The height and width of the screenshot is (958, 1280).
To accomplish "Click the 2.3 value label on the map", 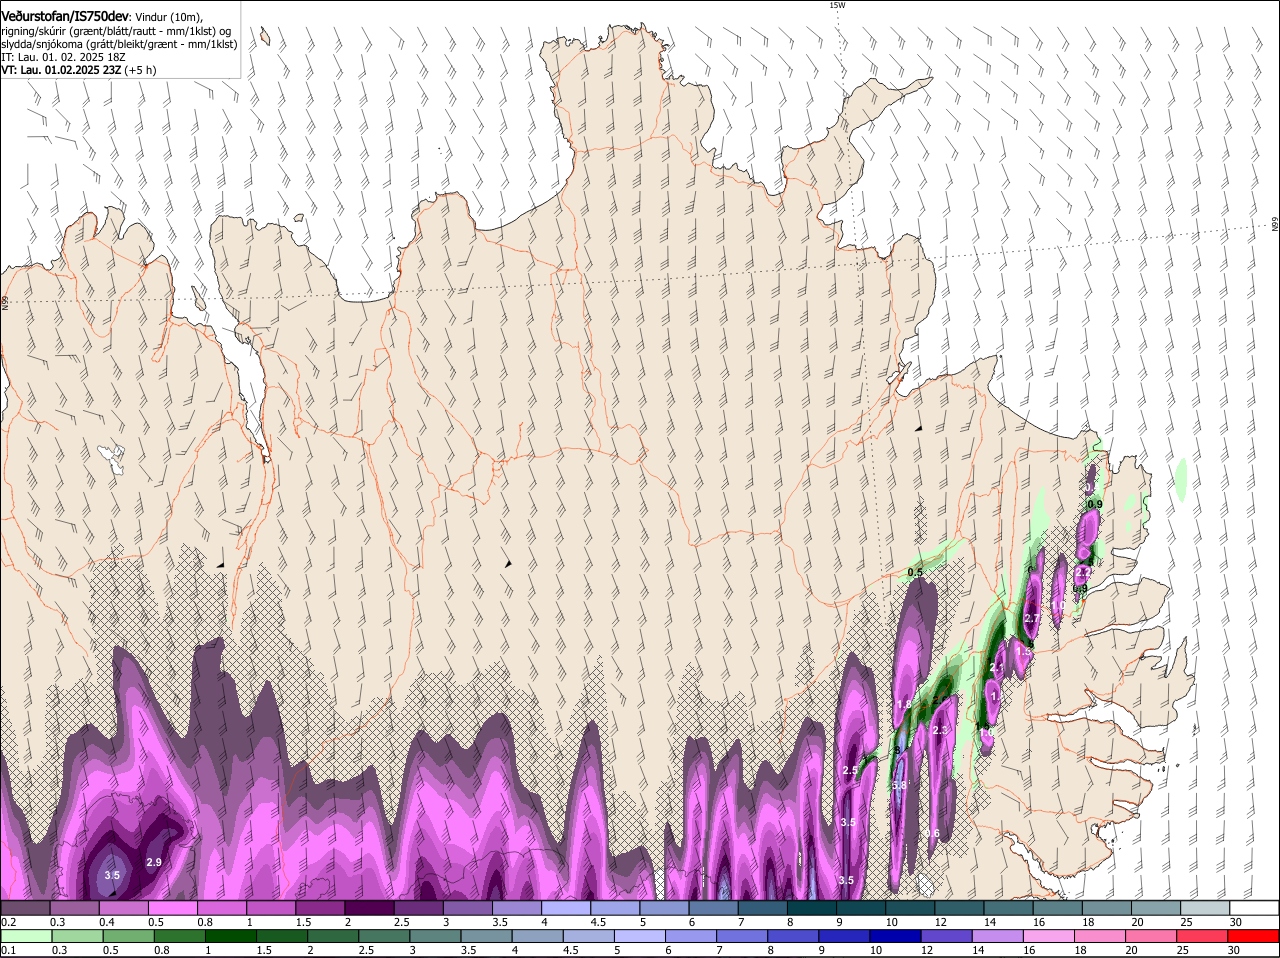I will click(940, 730).
